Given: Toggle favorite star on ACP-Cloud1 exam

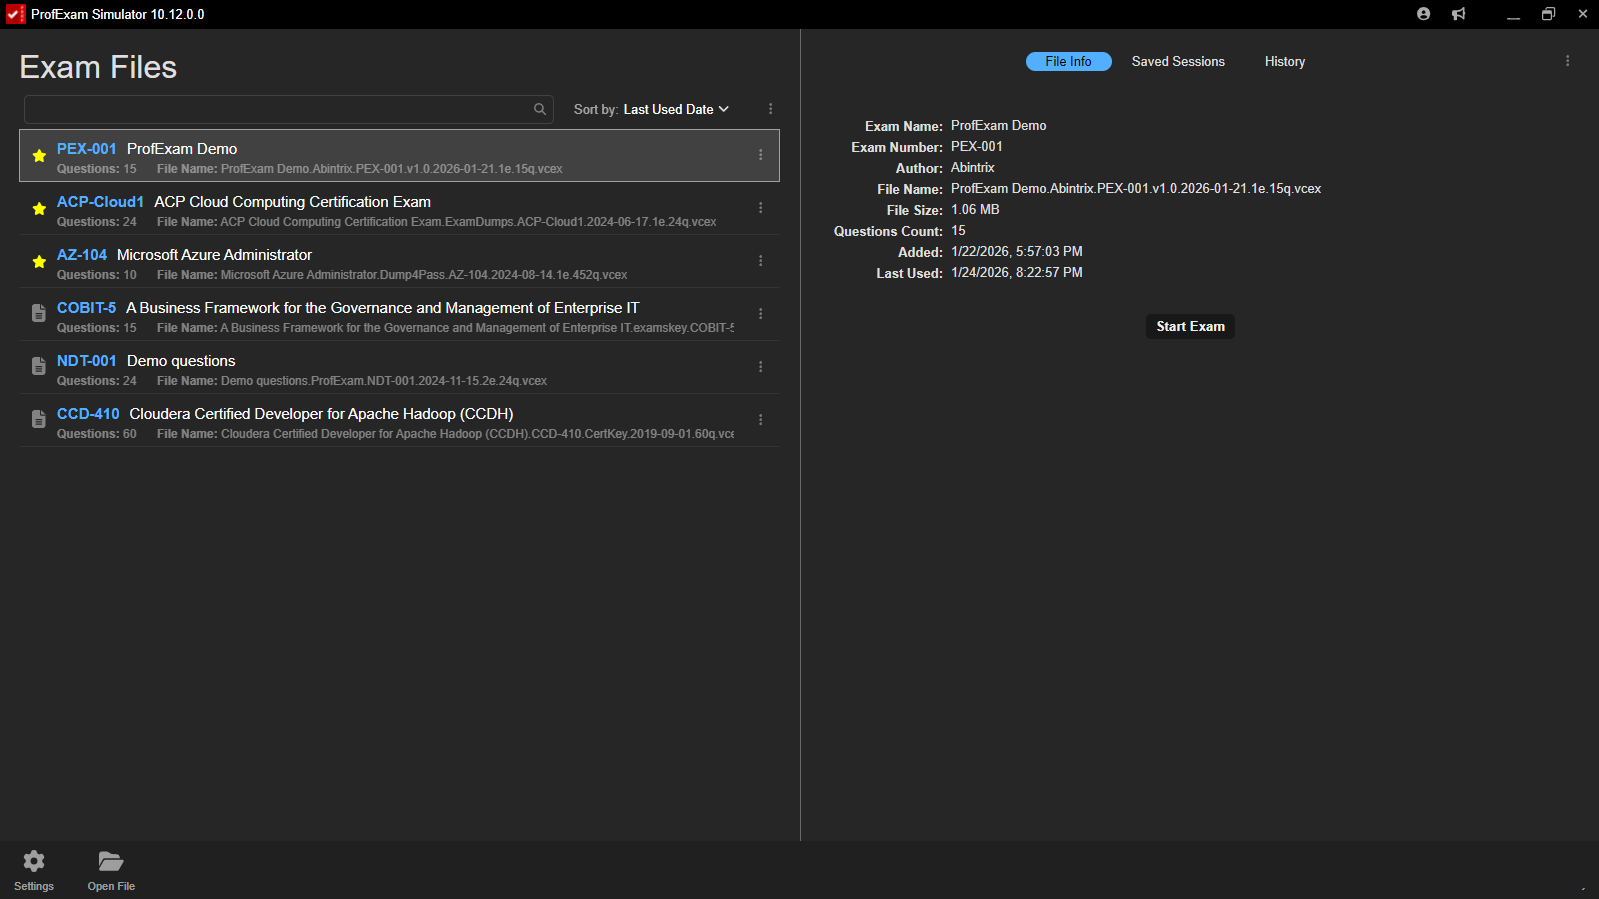Looking at the screenshot, I should coord(39,209).
